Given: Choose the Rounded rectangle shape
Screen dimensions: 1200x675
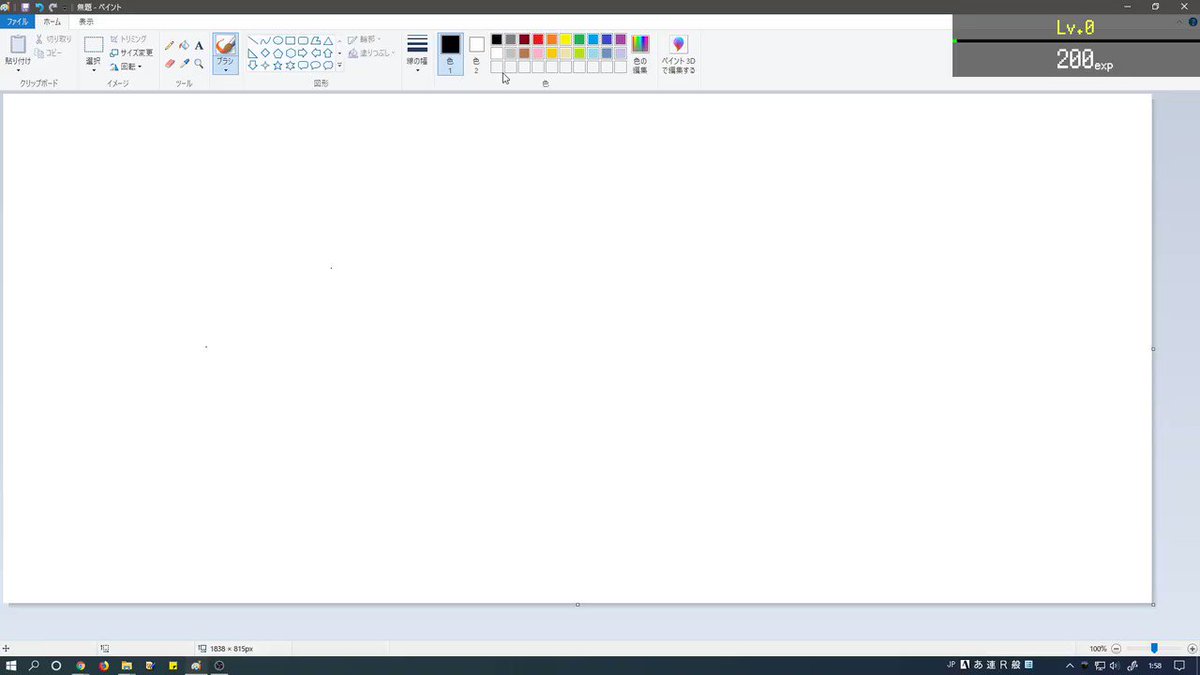Looking at the screenshot, I should (303, 41).
